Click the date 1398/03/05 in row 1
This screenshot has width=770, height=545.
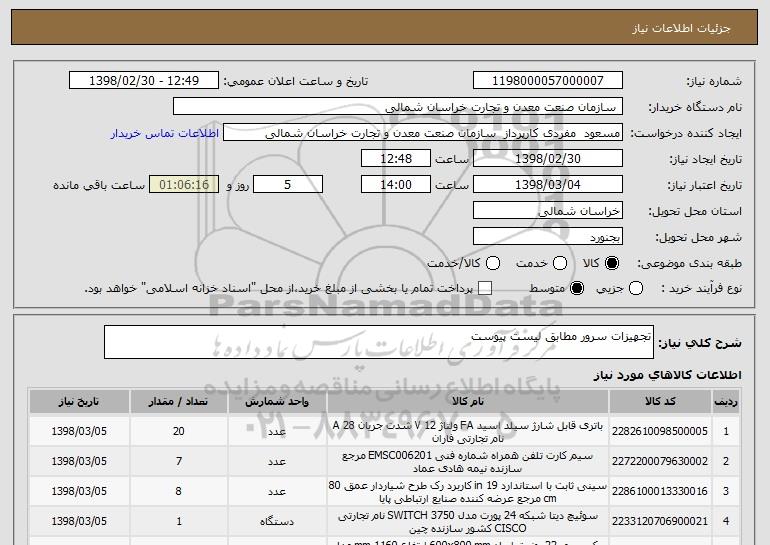(x=79, y=431)
